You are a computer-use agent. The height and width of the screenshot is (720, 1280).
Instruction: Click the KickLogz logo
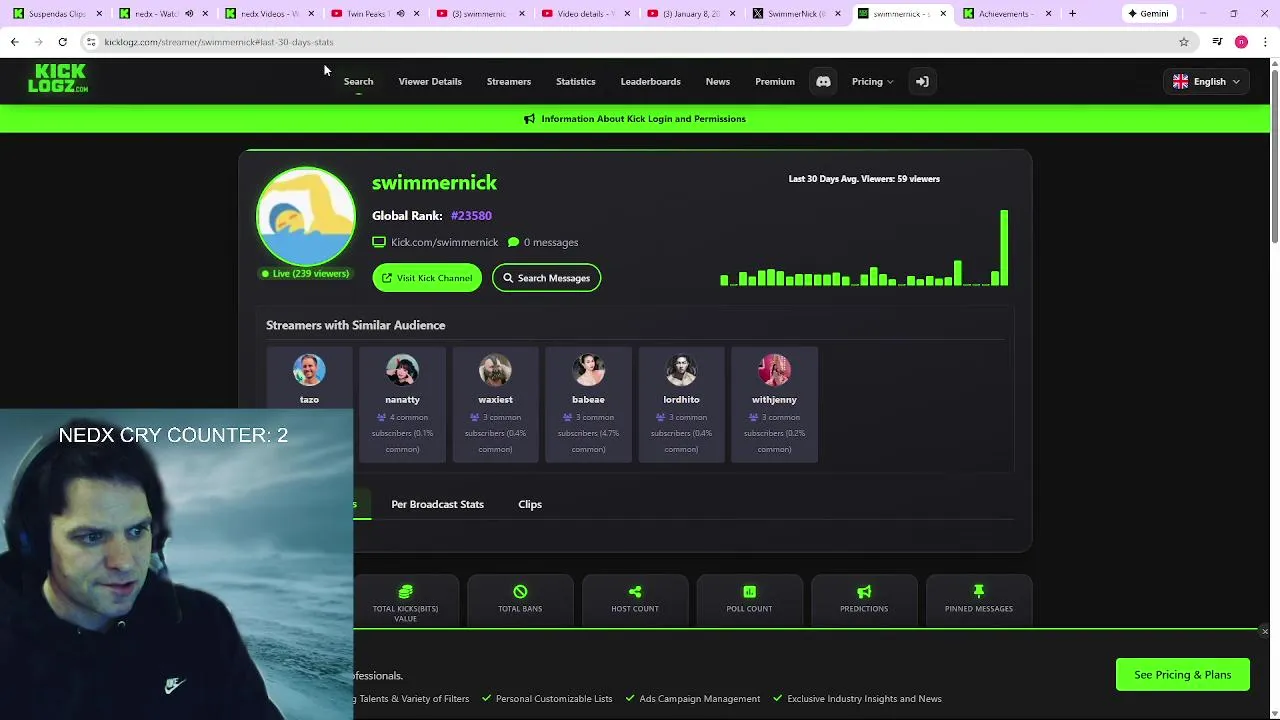pyautogui.click(x=58, y=78)
